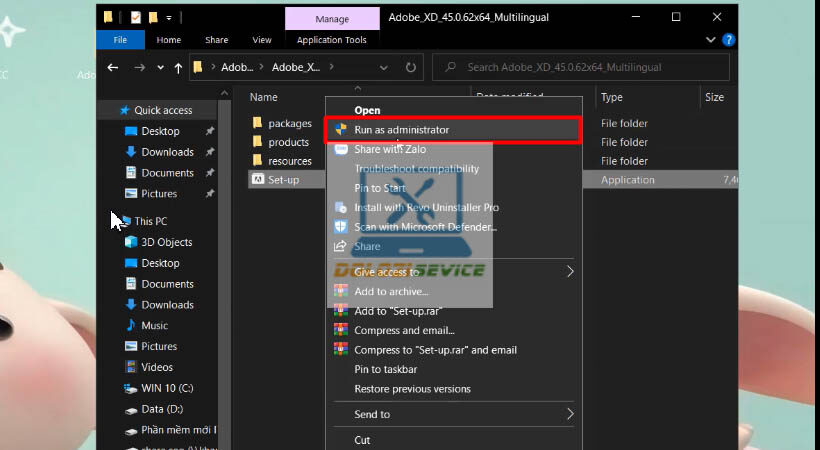Open the Phần mềm mới drive

click(x=178, y=430)
